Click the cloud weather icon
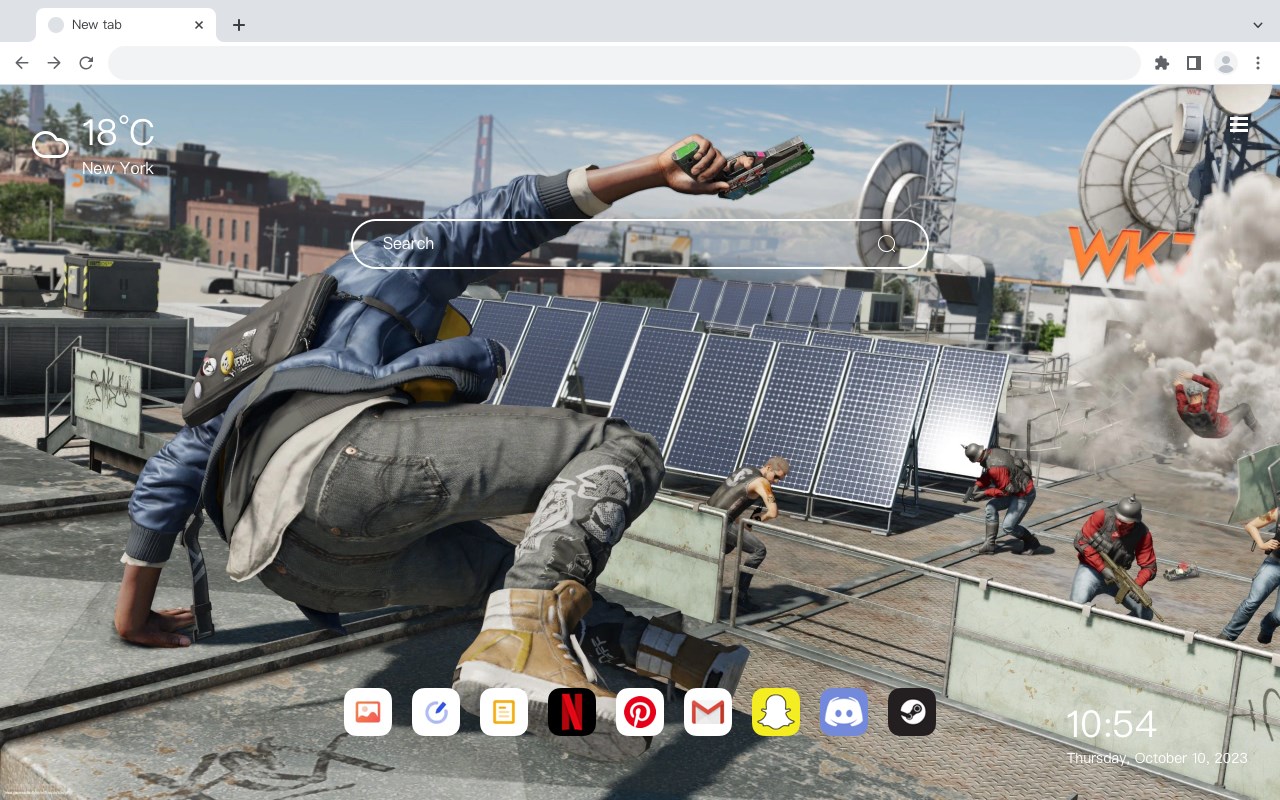This screenshot has height=800, width=1280. click(x=50, y=145)
